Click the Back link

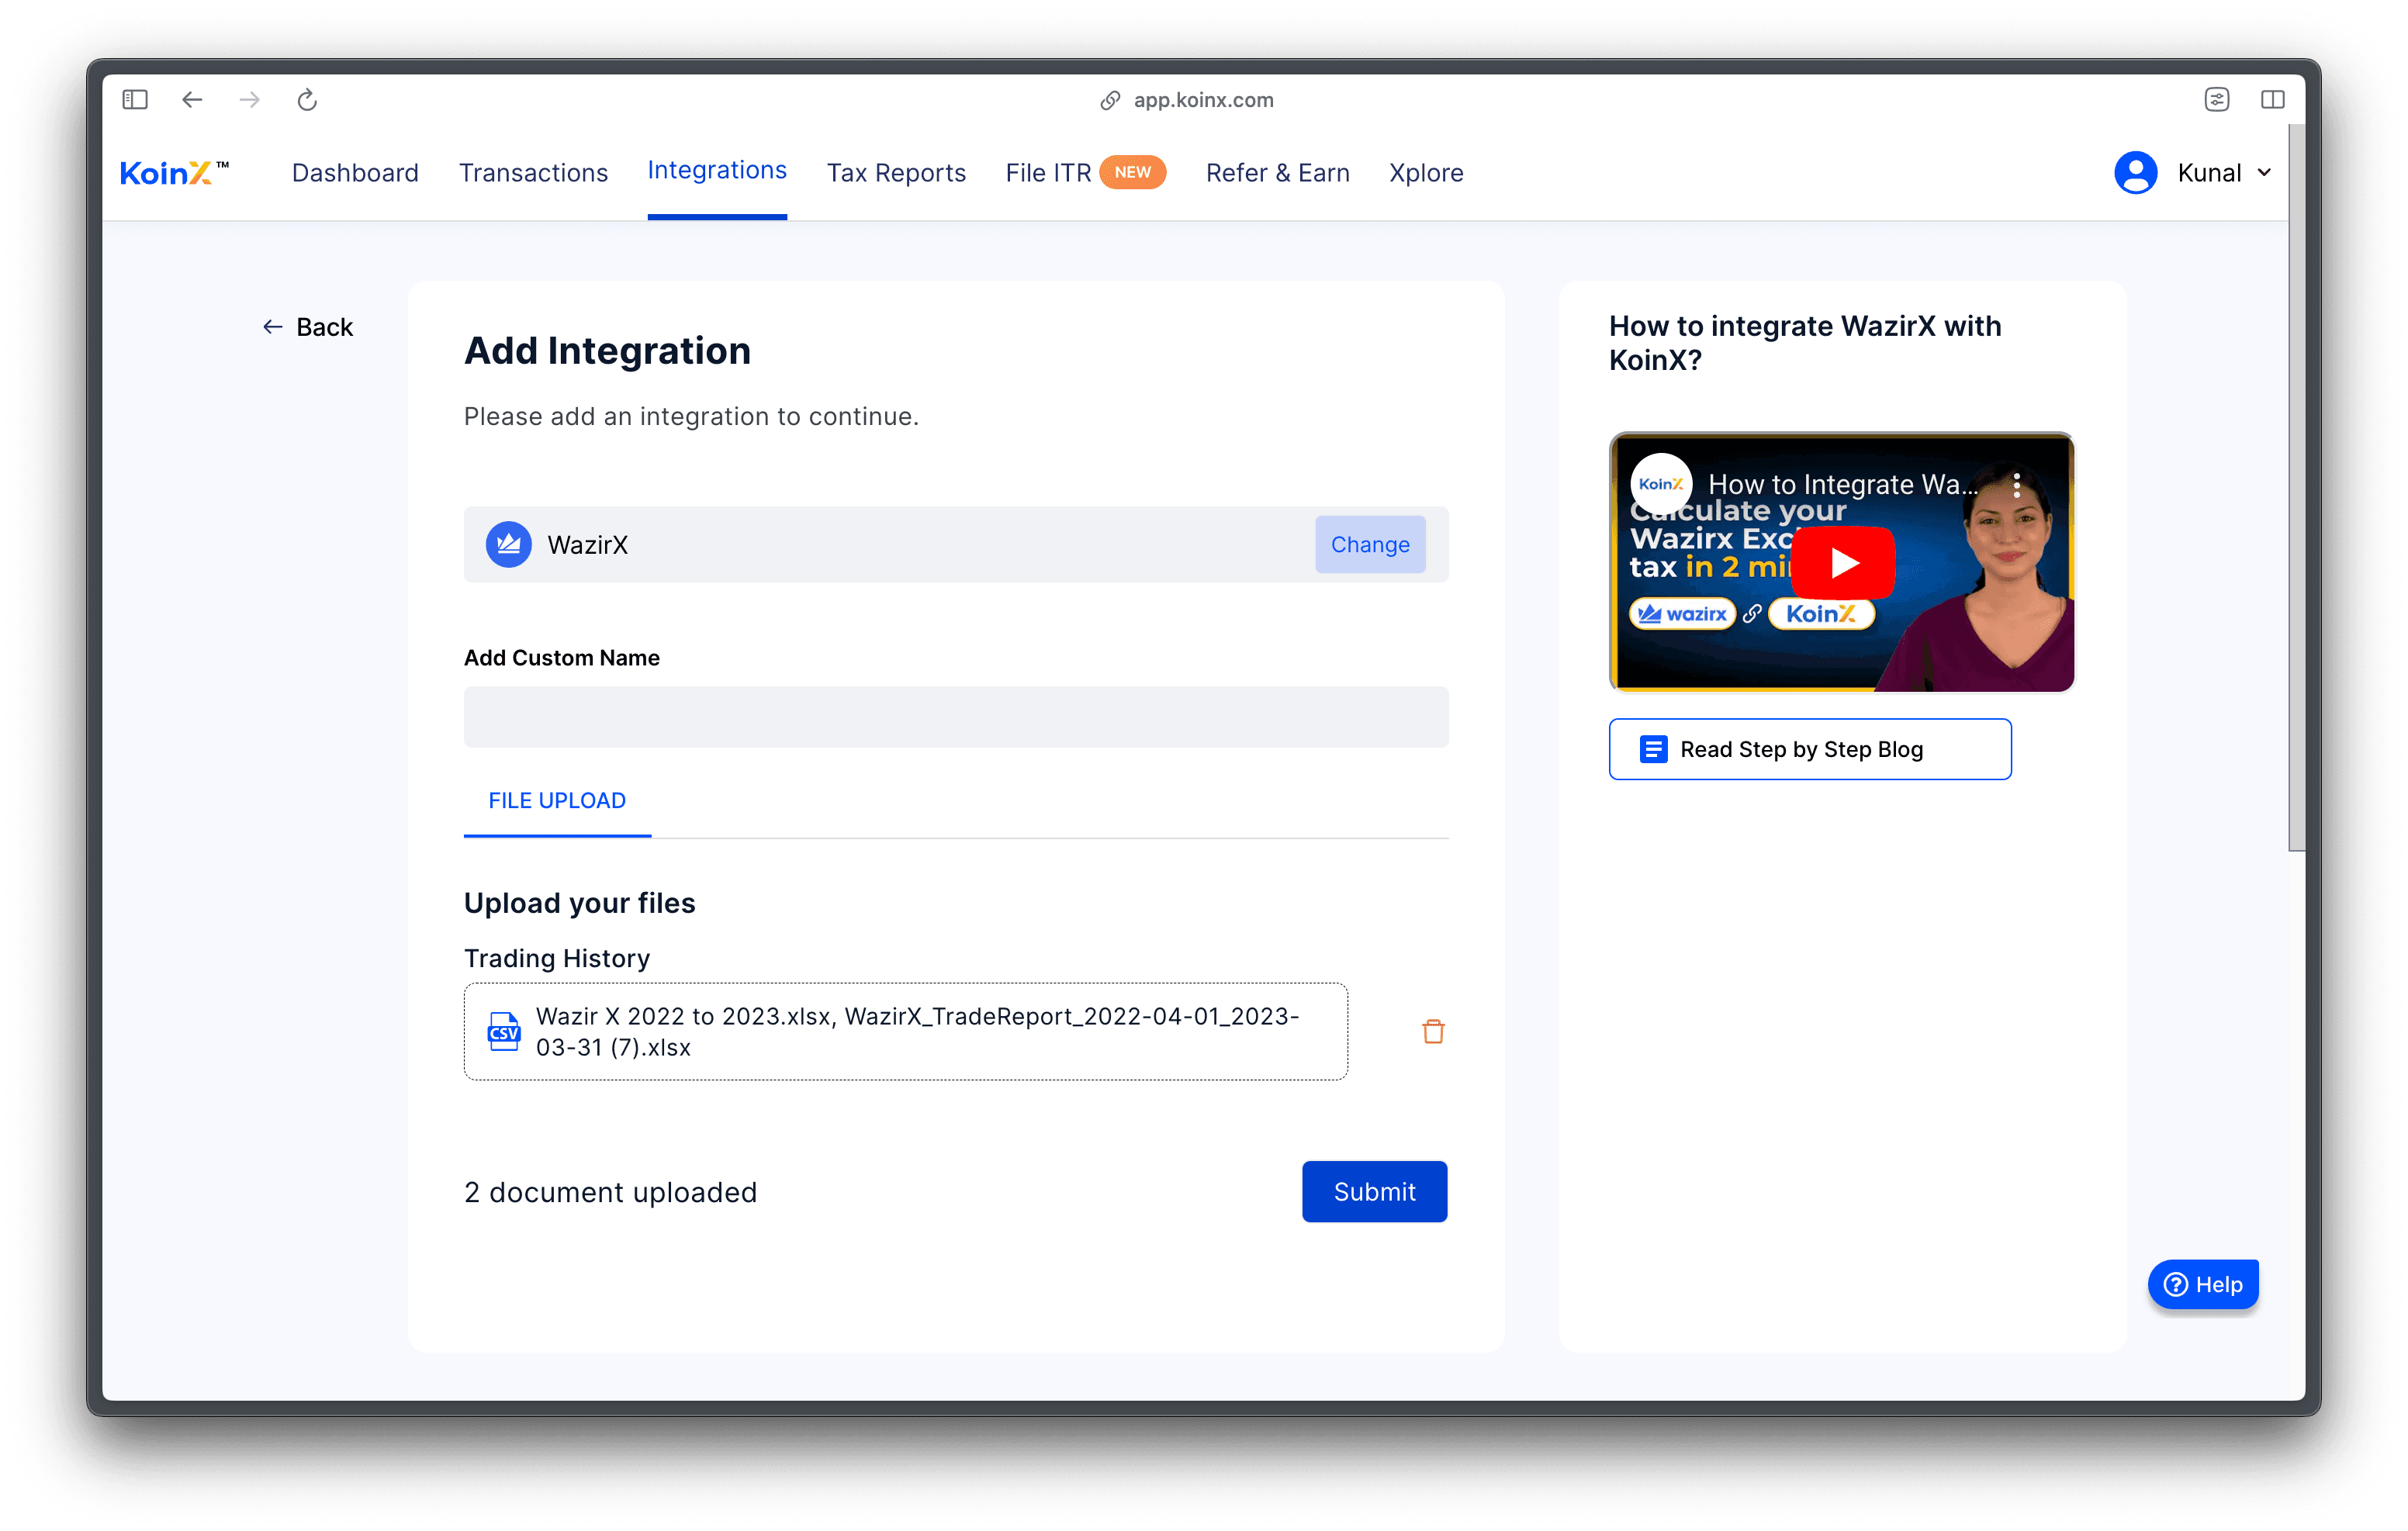[x=308, y=327]
